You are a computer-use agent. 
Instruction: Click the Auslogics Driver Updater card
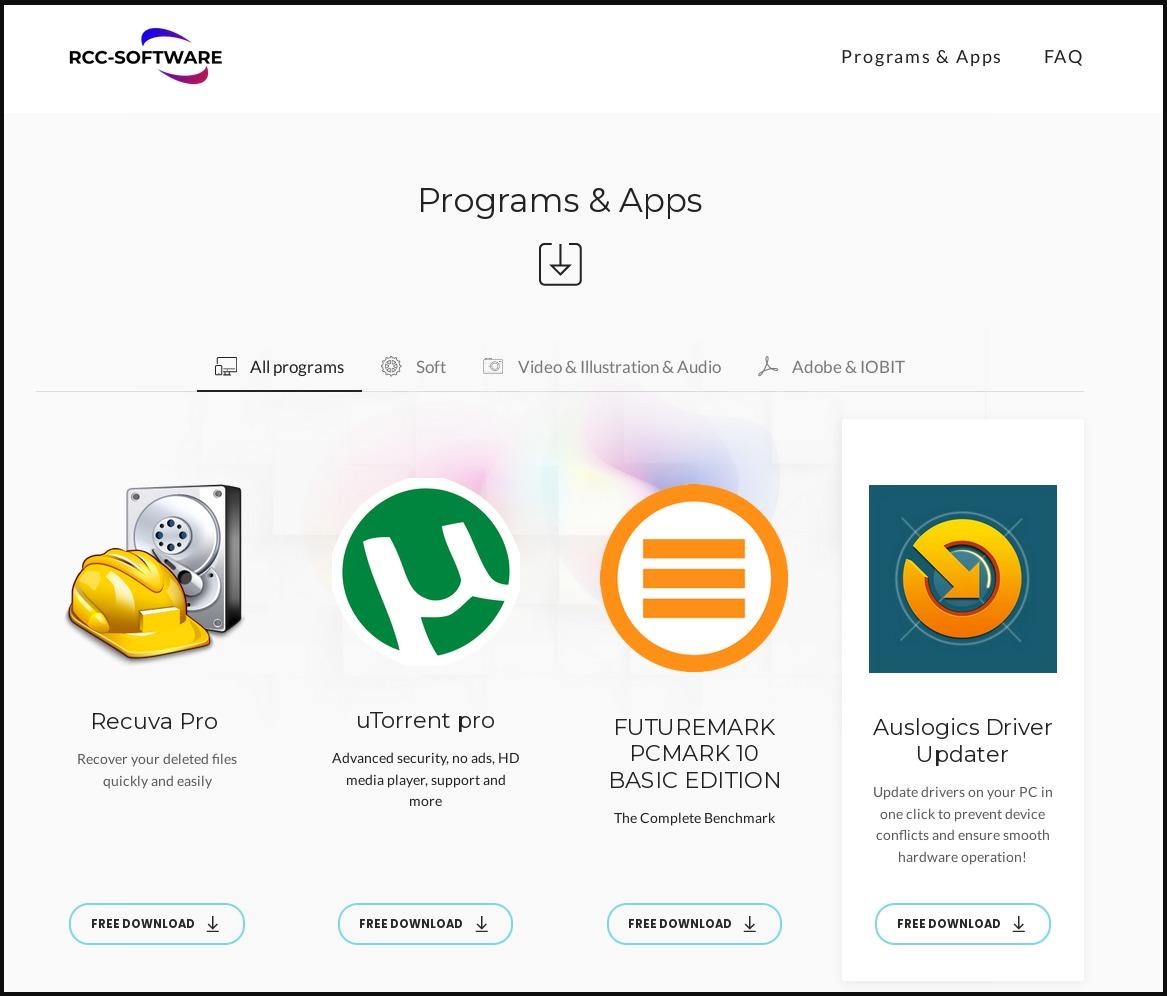click(962, 700)
